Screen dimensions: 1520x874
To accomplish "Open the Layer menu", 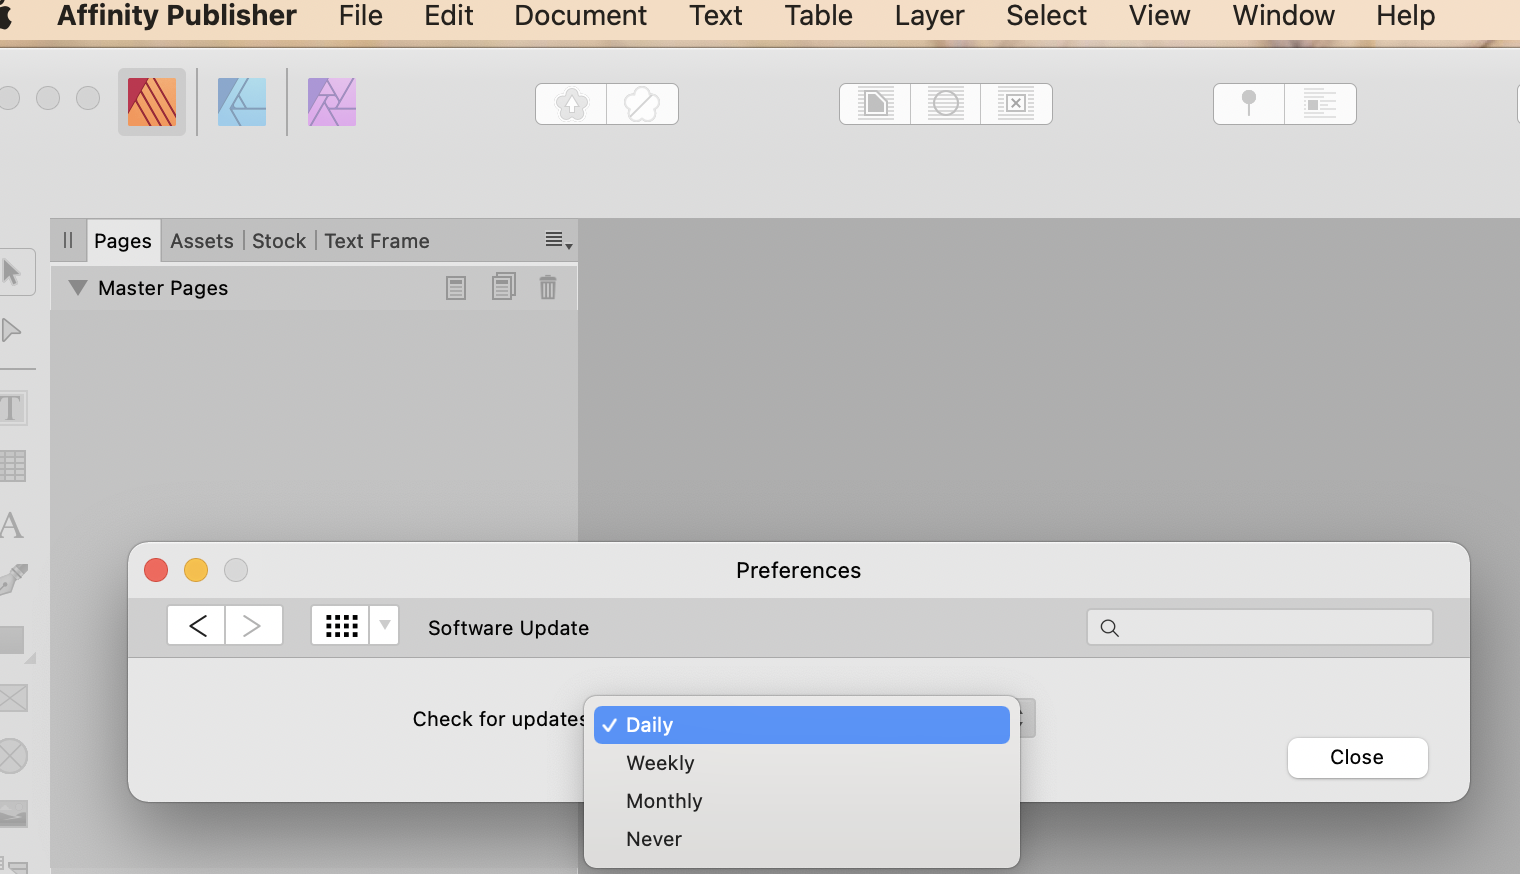I will (x=930, y=16).
